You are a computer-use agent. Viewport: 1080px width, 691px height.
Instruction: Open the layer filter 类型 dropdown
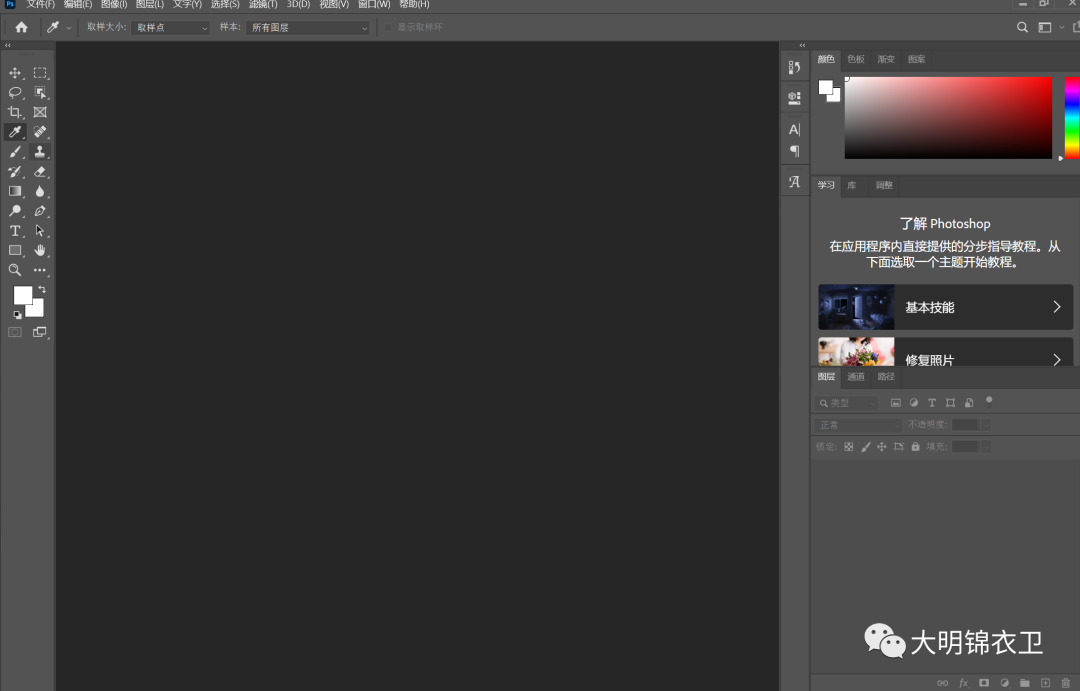(847, 403)
